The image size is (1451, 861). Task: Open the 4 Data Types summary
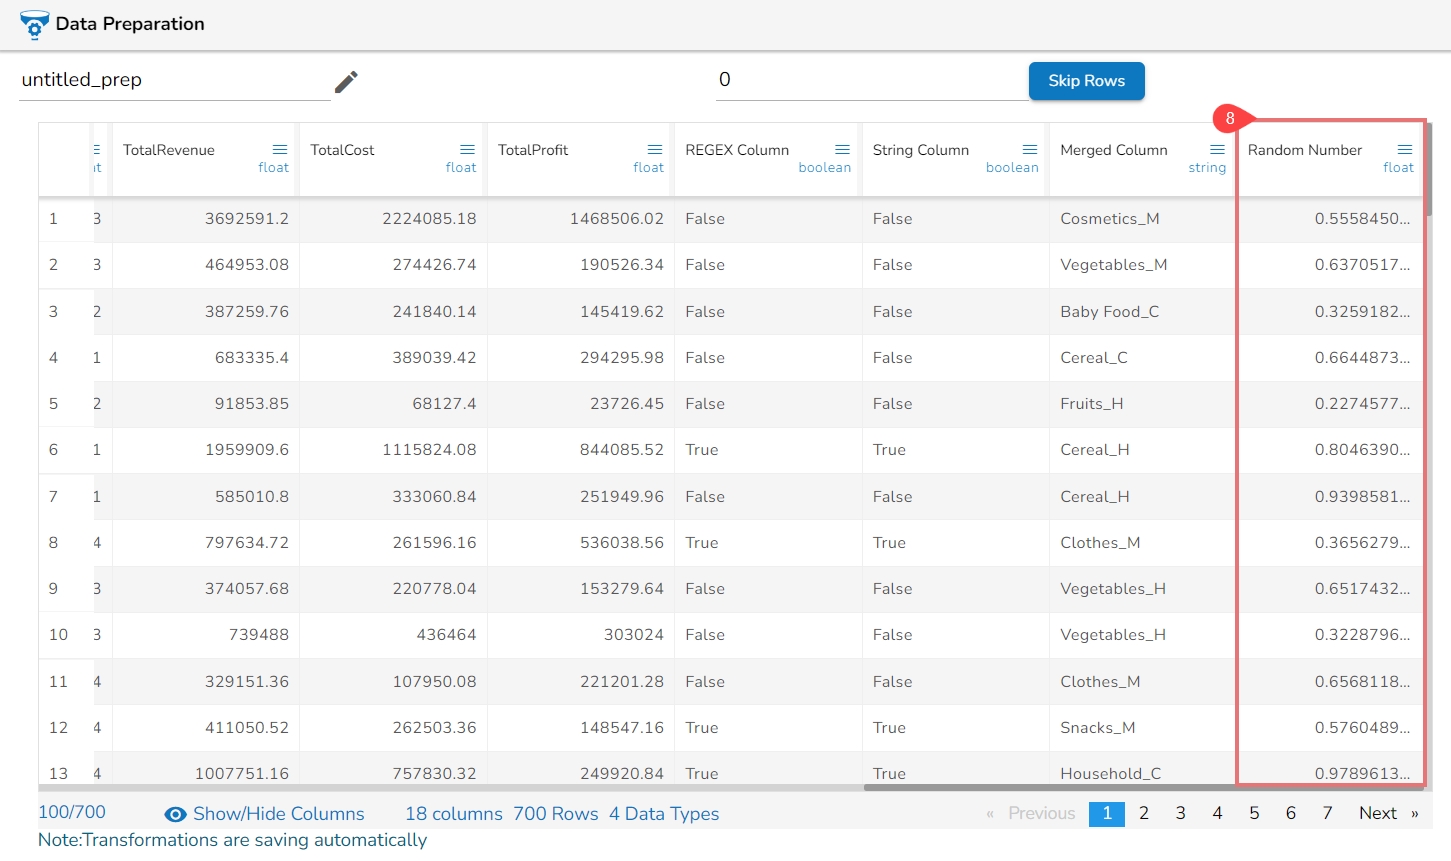click(664, 814)
